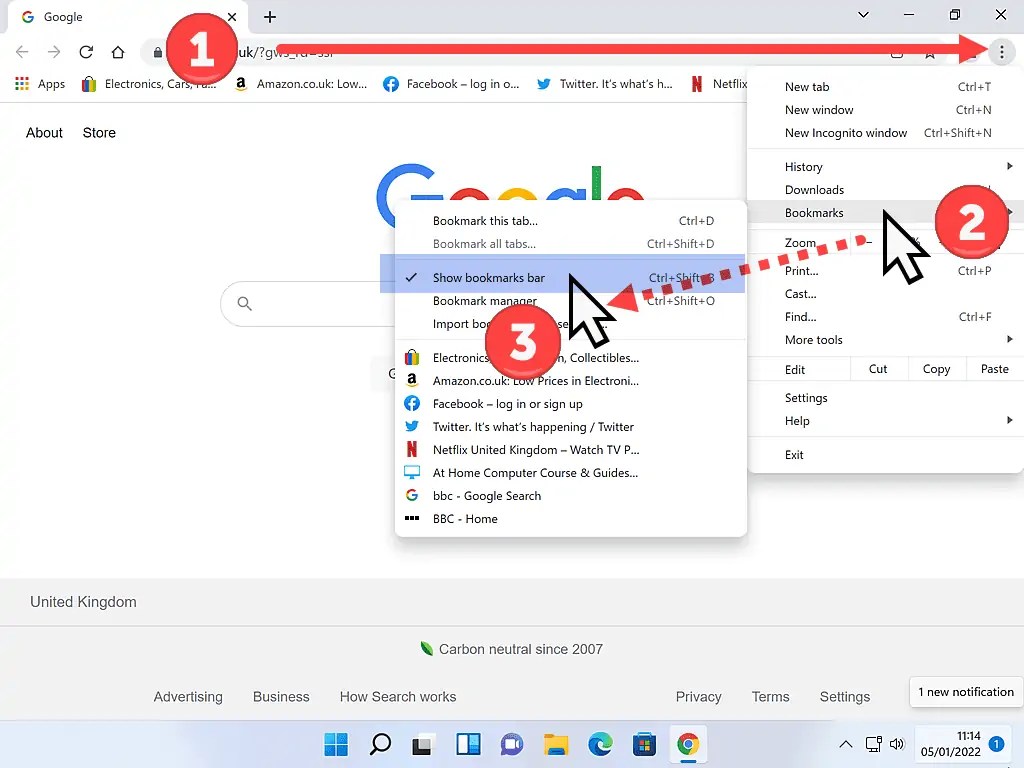Open the Chrome three-dot menu button

[x=1001, y=52]
